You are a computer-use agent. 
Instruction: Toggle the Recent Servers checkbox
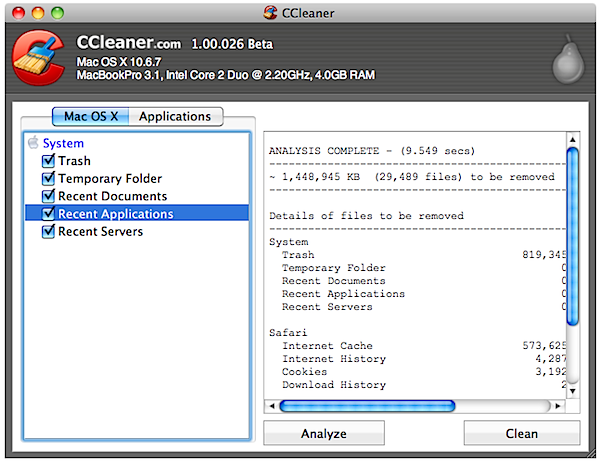point(48,232)
